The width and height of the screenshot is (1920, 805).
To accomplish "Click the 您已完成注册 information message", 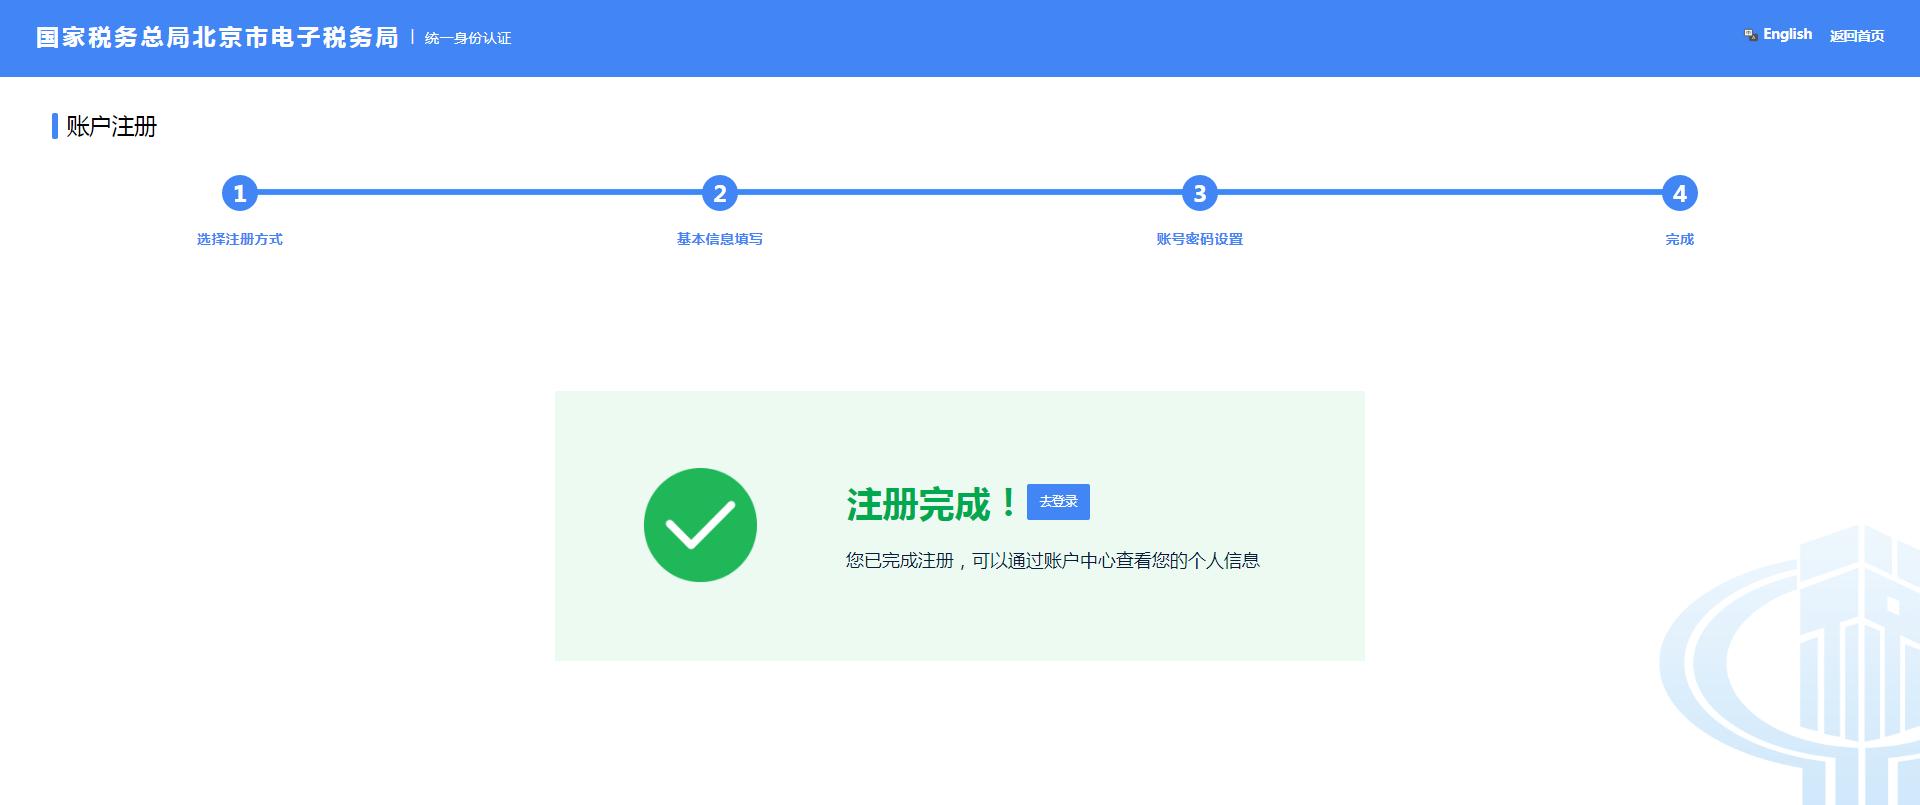I will tap(1052, 561).
